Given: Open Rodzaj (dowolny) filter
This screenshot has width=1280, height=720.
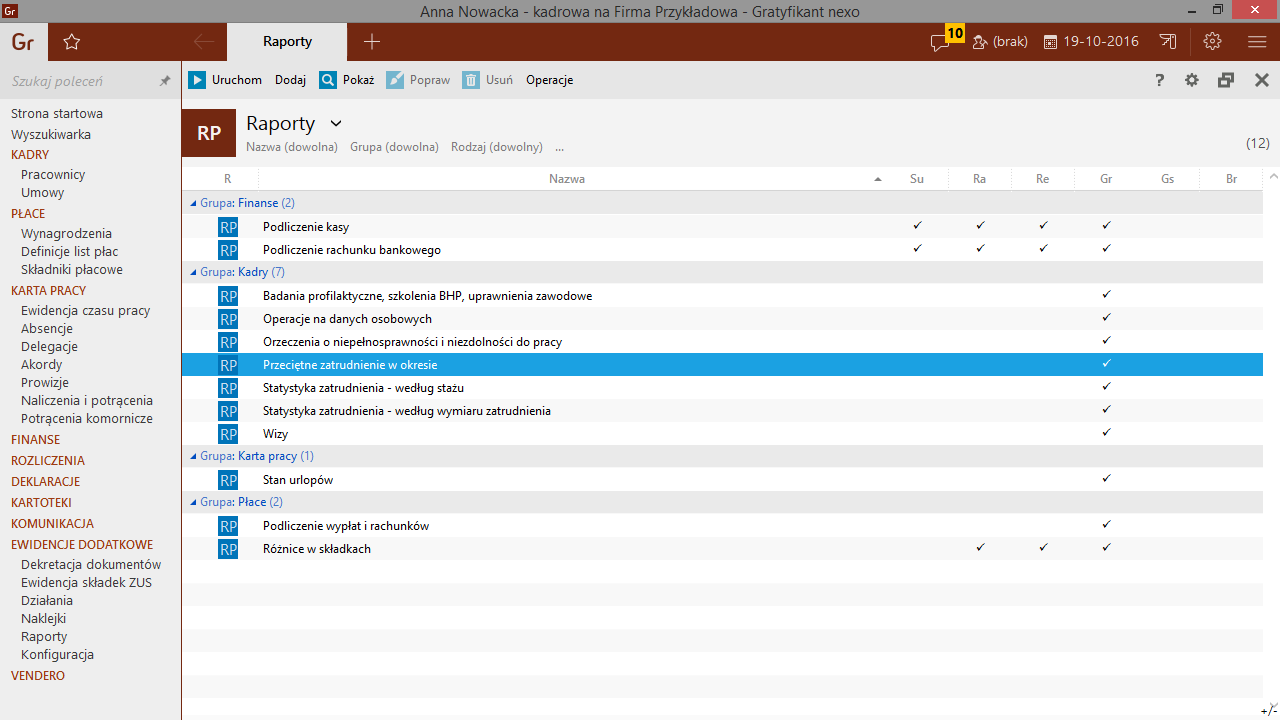Looking at the screenshot, I should 497,147.
